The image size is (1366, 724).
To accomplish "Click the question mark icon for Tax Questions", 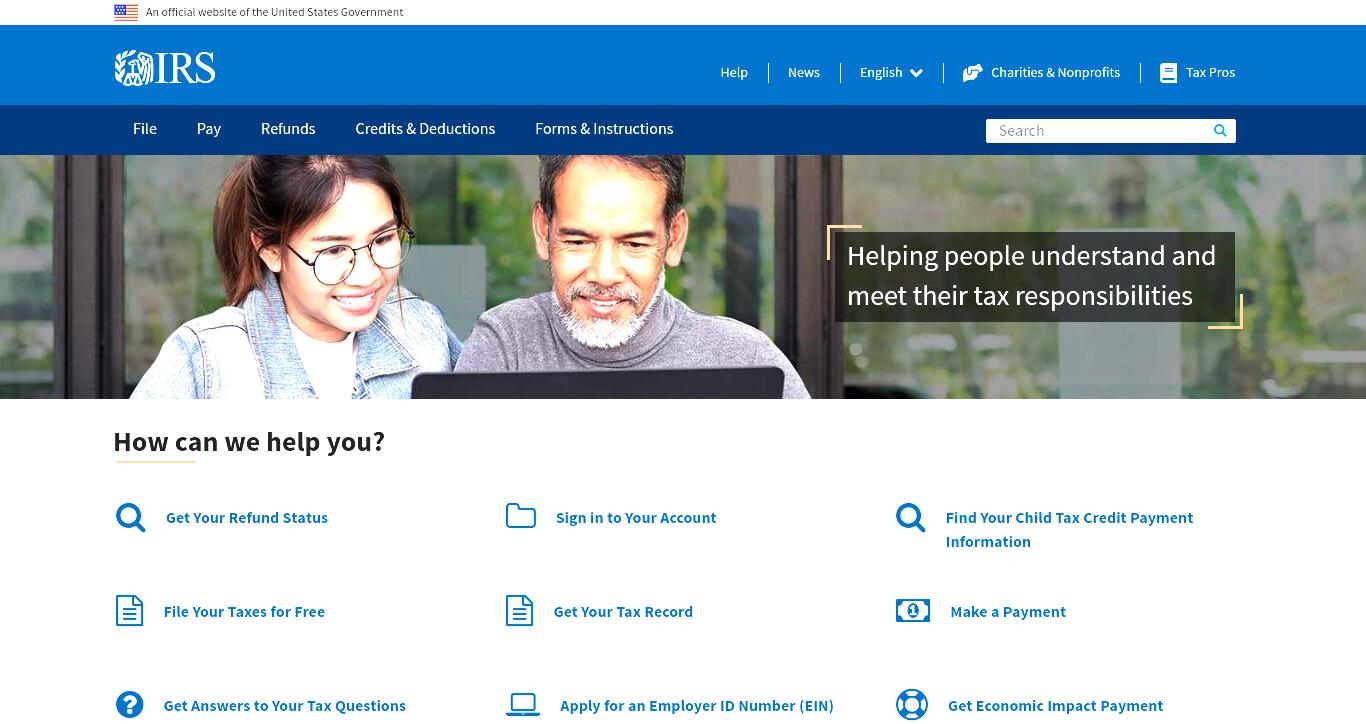I will click(130, 705).
